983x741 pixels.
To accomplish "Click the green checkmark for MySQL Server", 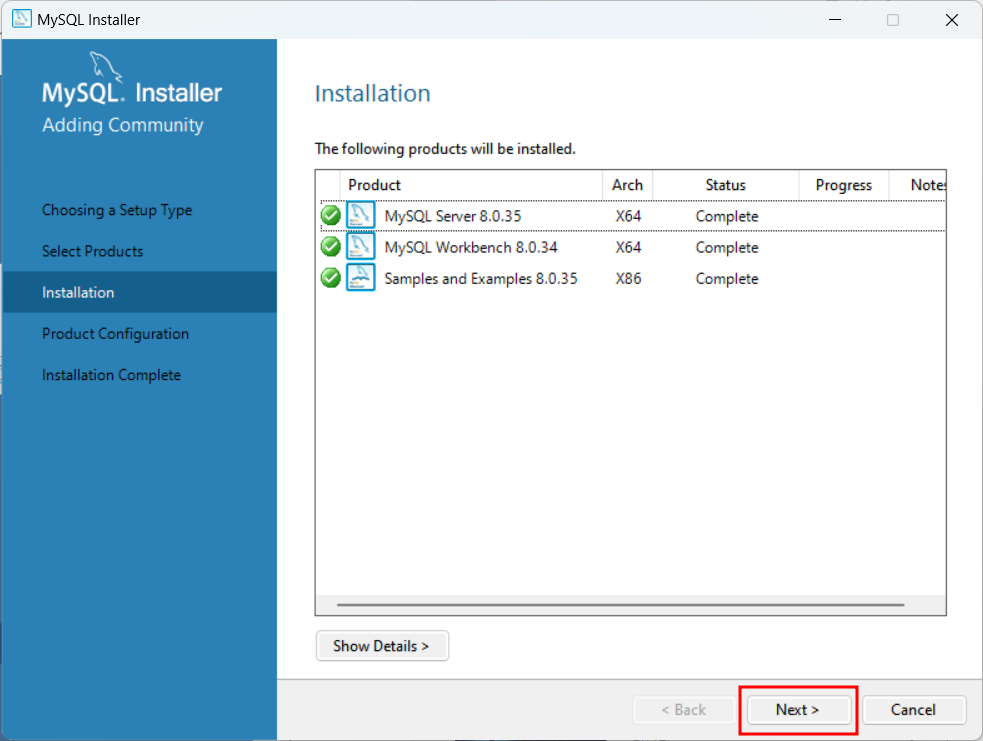I will pos(330,216).
